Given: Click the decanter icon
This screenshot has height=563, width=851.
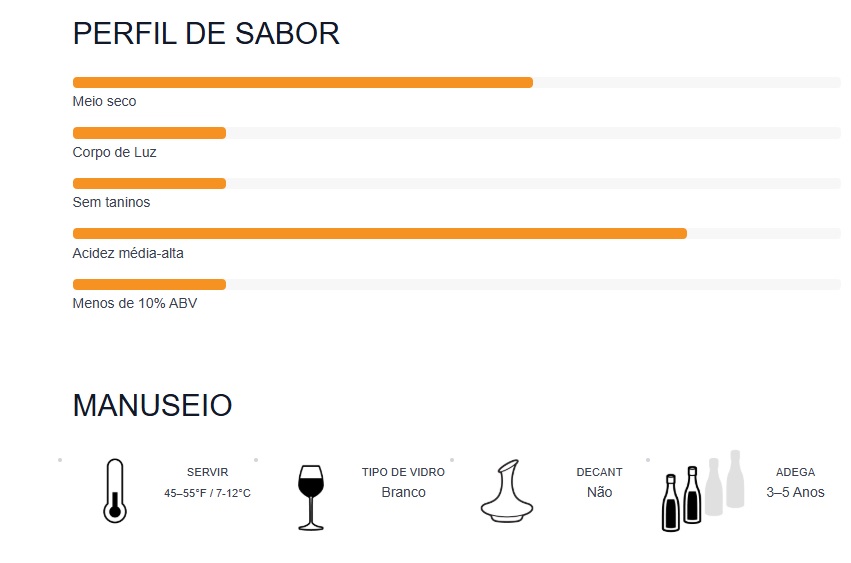Looking at the screenshot, I should pos(507,491).
